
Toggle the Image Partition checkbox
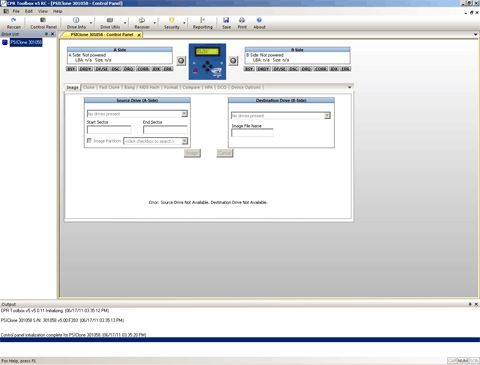[89, 141]
